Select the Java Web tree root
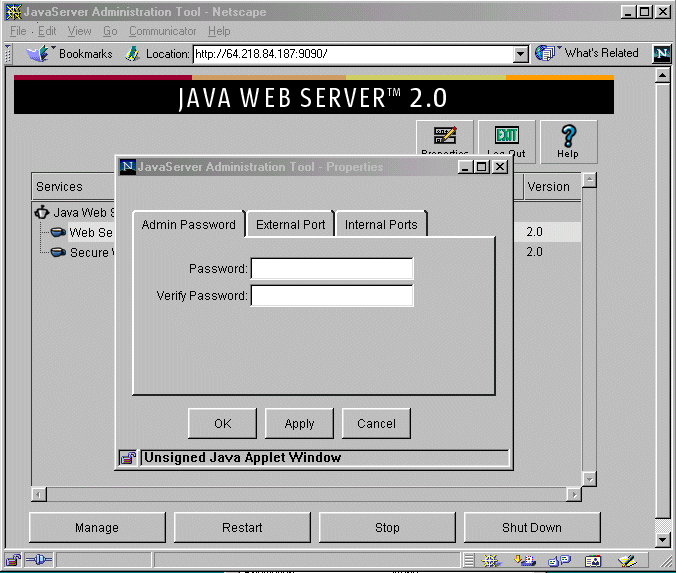 pos(84,212)
